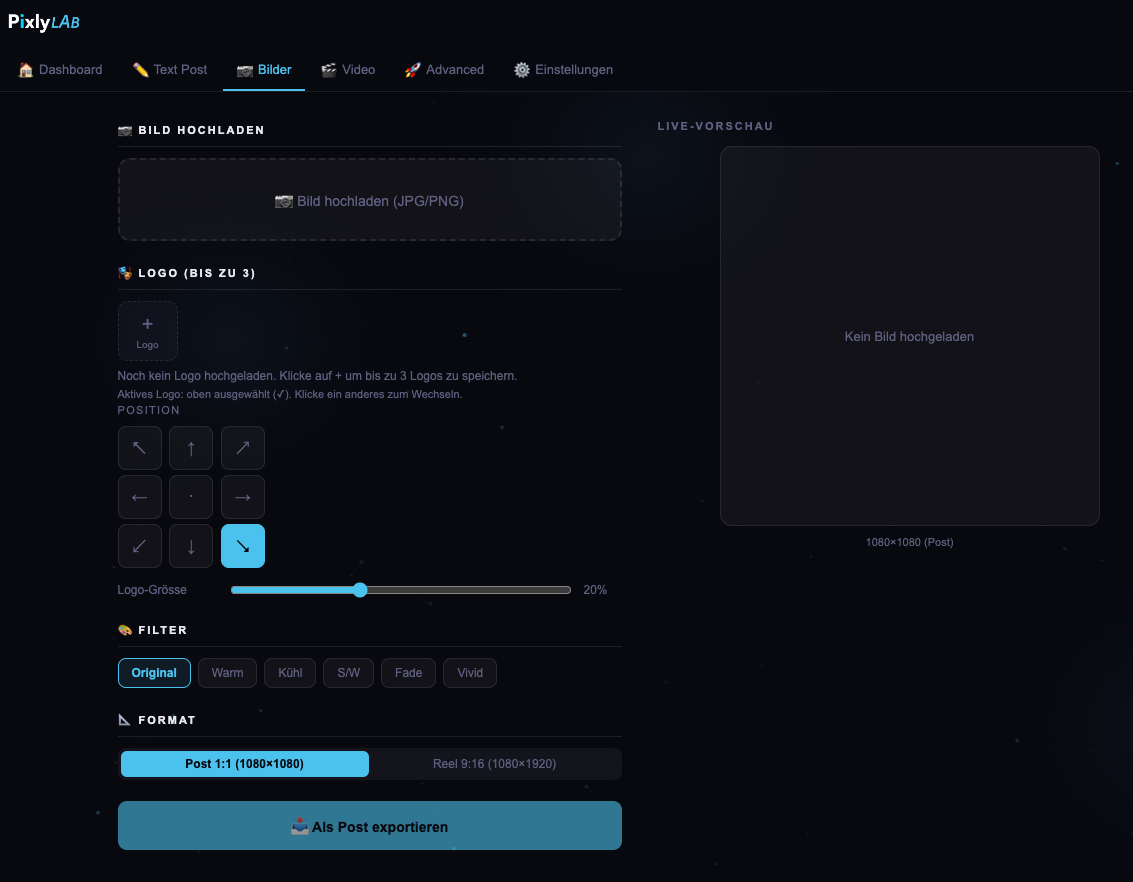Click the PixlyLAB logo
This screenshot has width=1133, height=882.
(44, 22)
